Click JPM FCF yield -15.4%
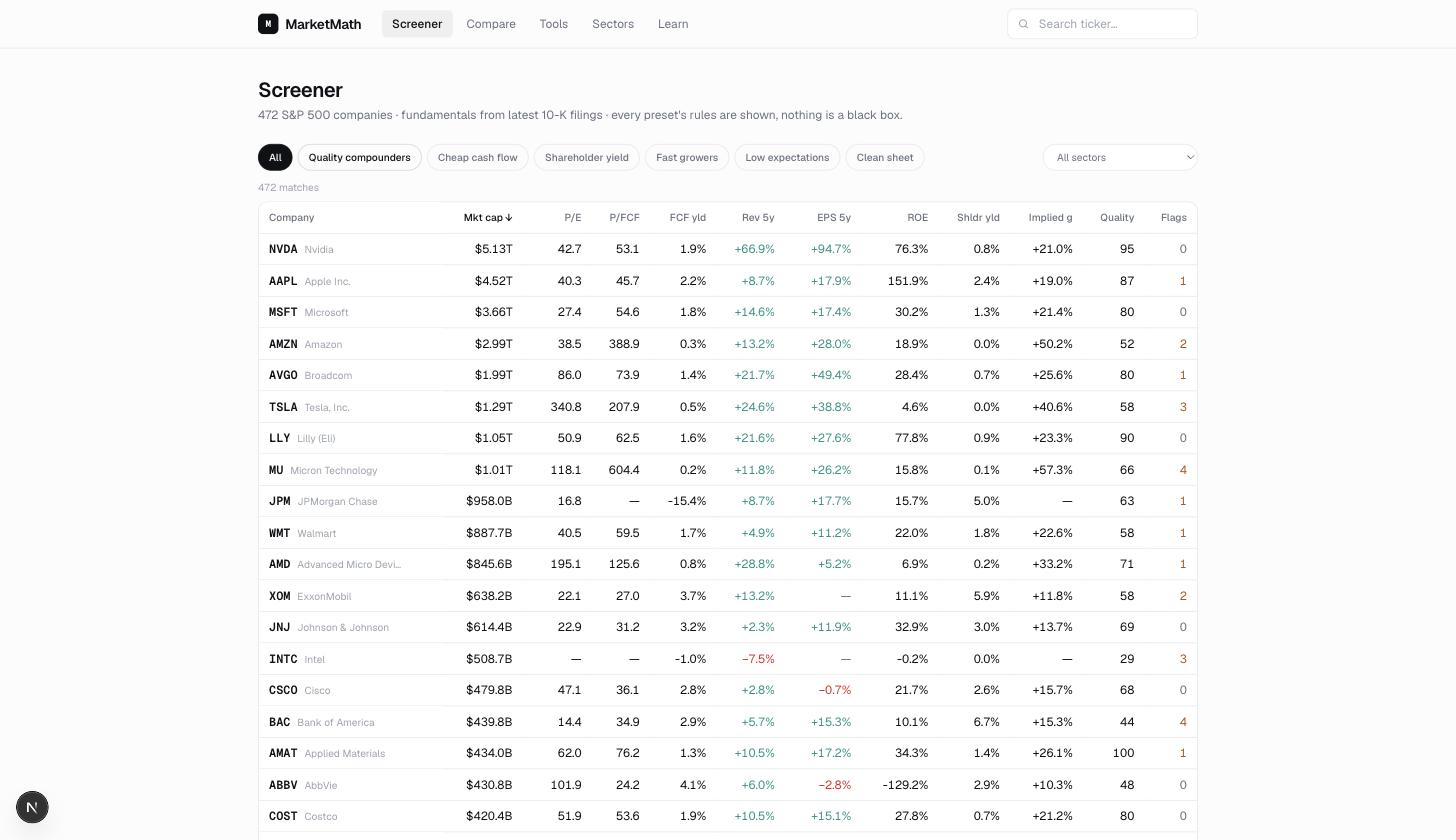The width and height of the screenshot is (1456, 840). click(687, 501)
